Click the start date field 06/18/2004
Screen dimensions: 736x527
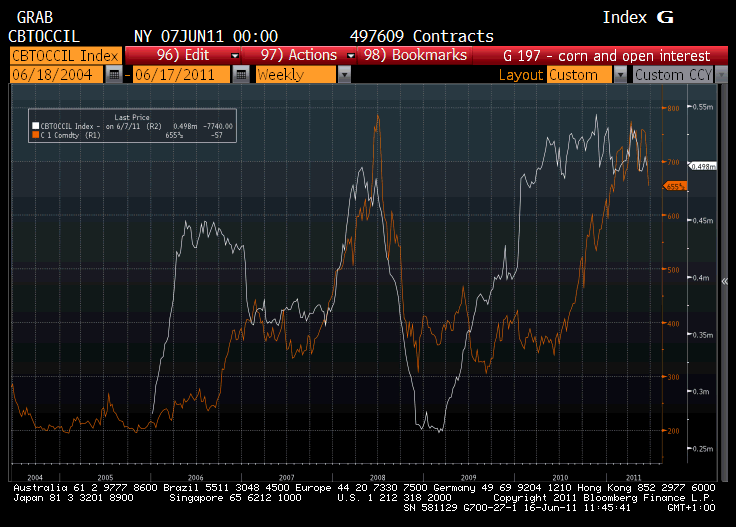coord(56,75)
